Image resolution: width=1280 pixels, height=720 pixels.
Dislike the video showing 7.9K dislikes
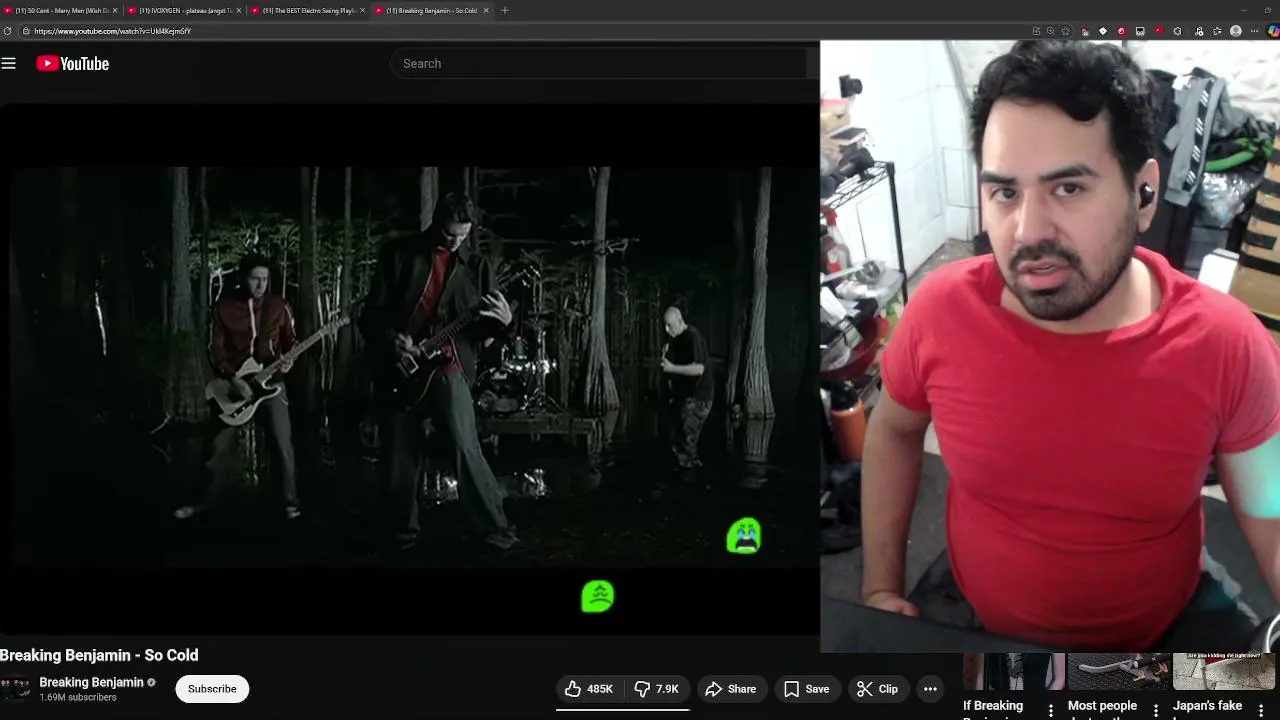[x=656, y=689]
